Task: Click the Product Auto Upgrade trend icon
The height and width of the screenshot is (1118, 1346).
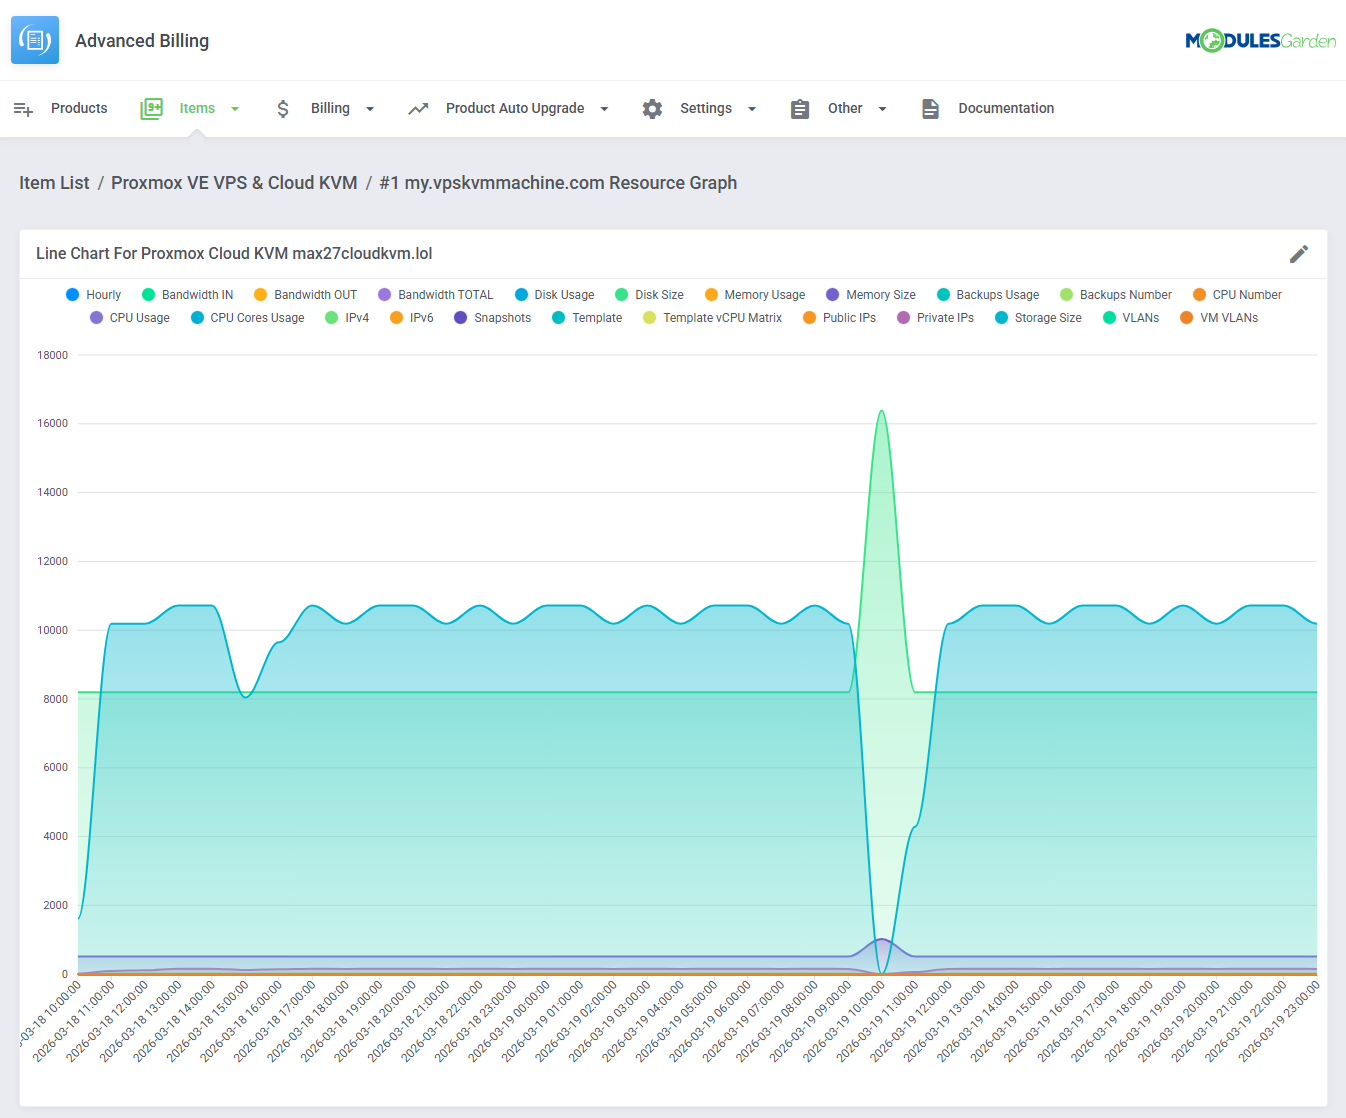Action: click(418, 108)
